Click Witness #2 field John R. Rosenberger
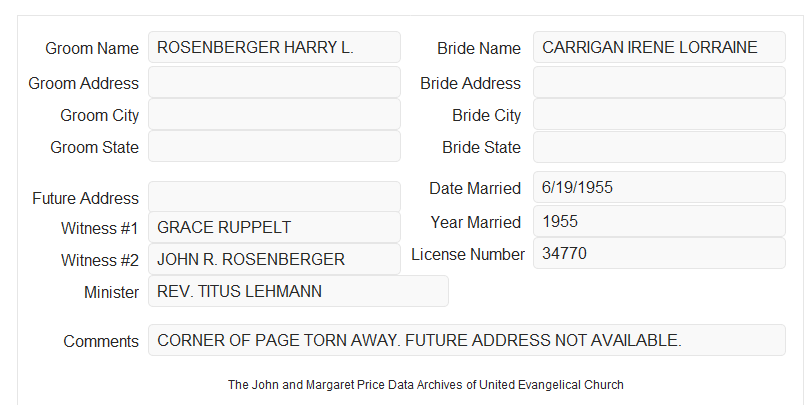 point(274,259)
